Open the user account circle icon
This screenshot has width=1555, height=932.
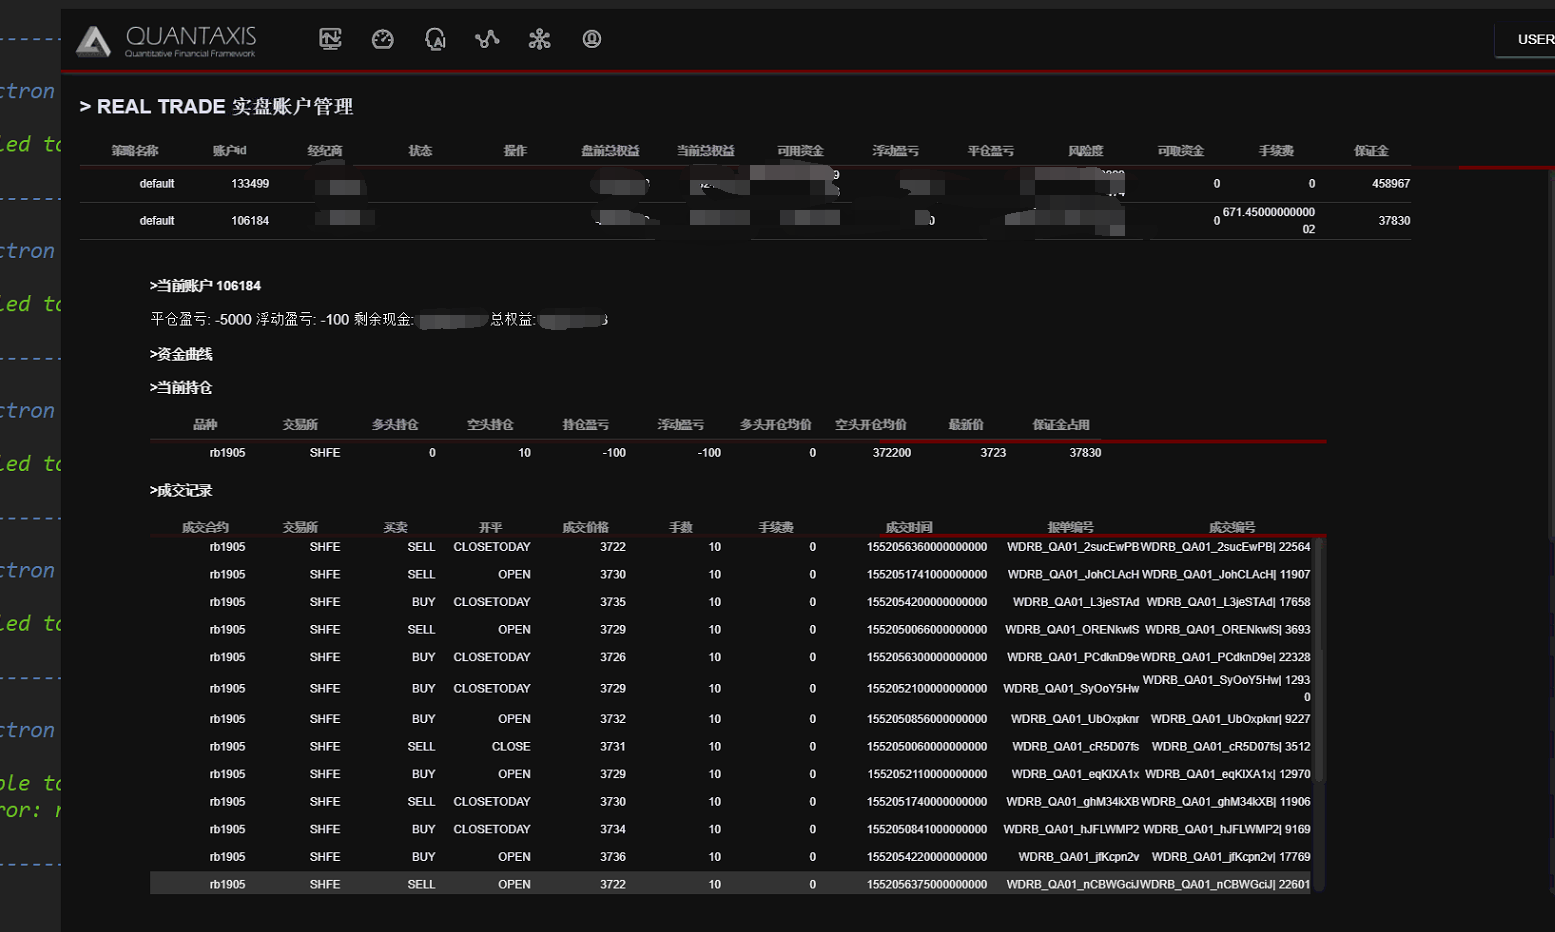pos(592,39)
